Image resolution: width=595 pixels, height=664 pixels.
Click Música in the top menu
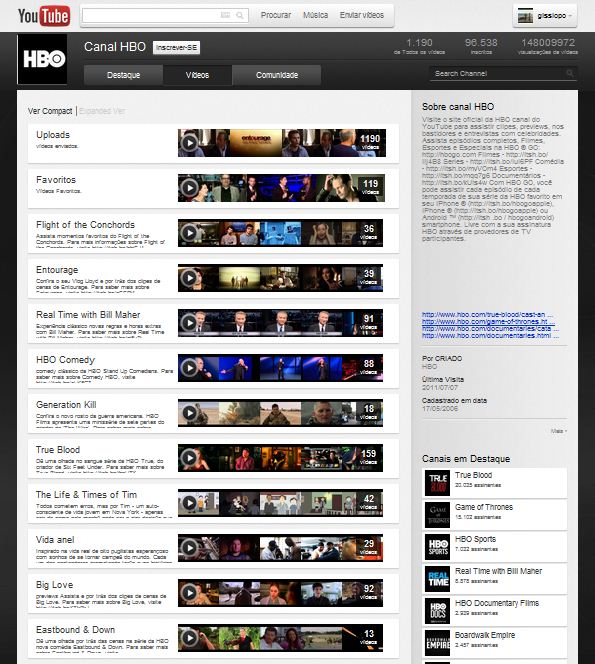(315, 15)
